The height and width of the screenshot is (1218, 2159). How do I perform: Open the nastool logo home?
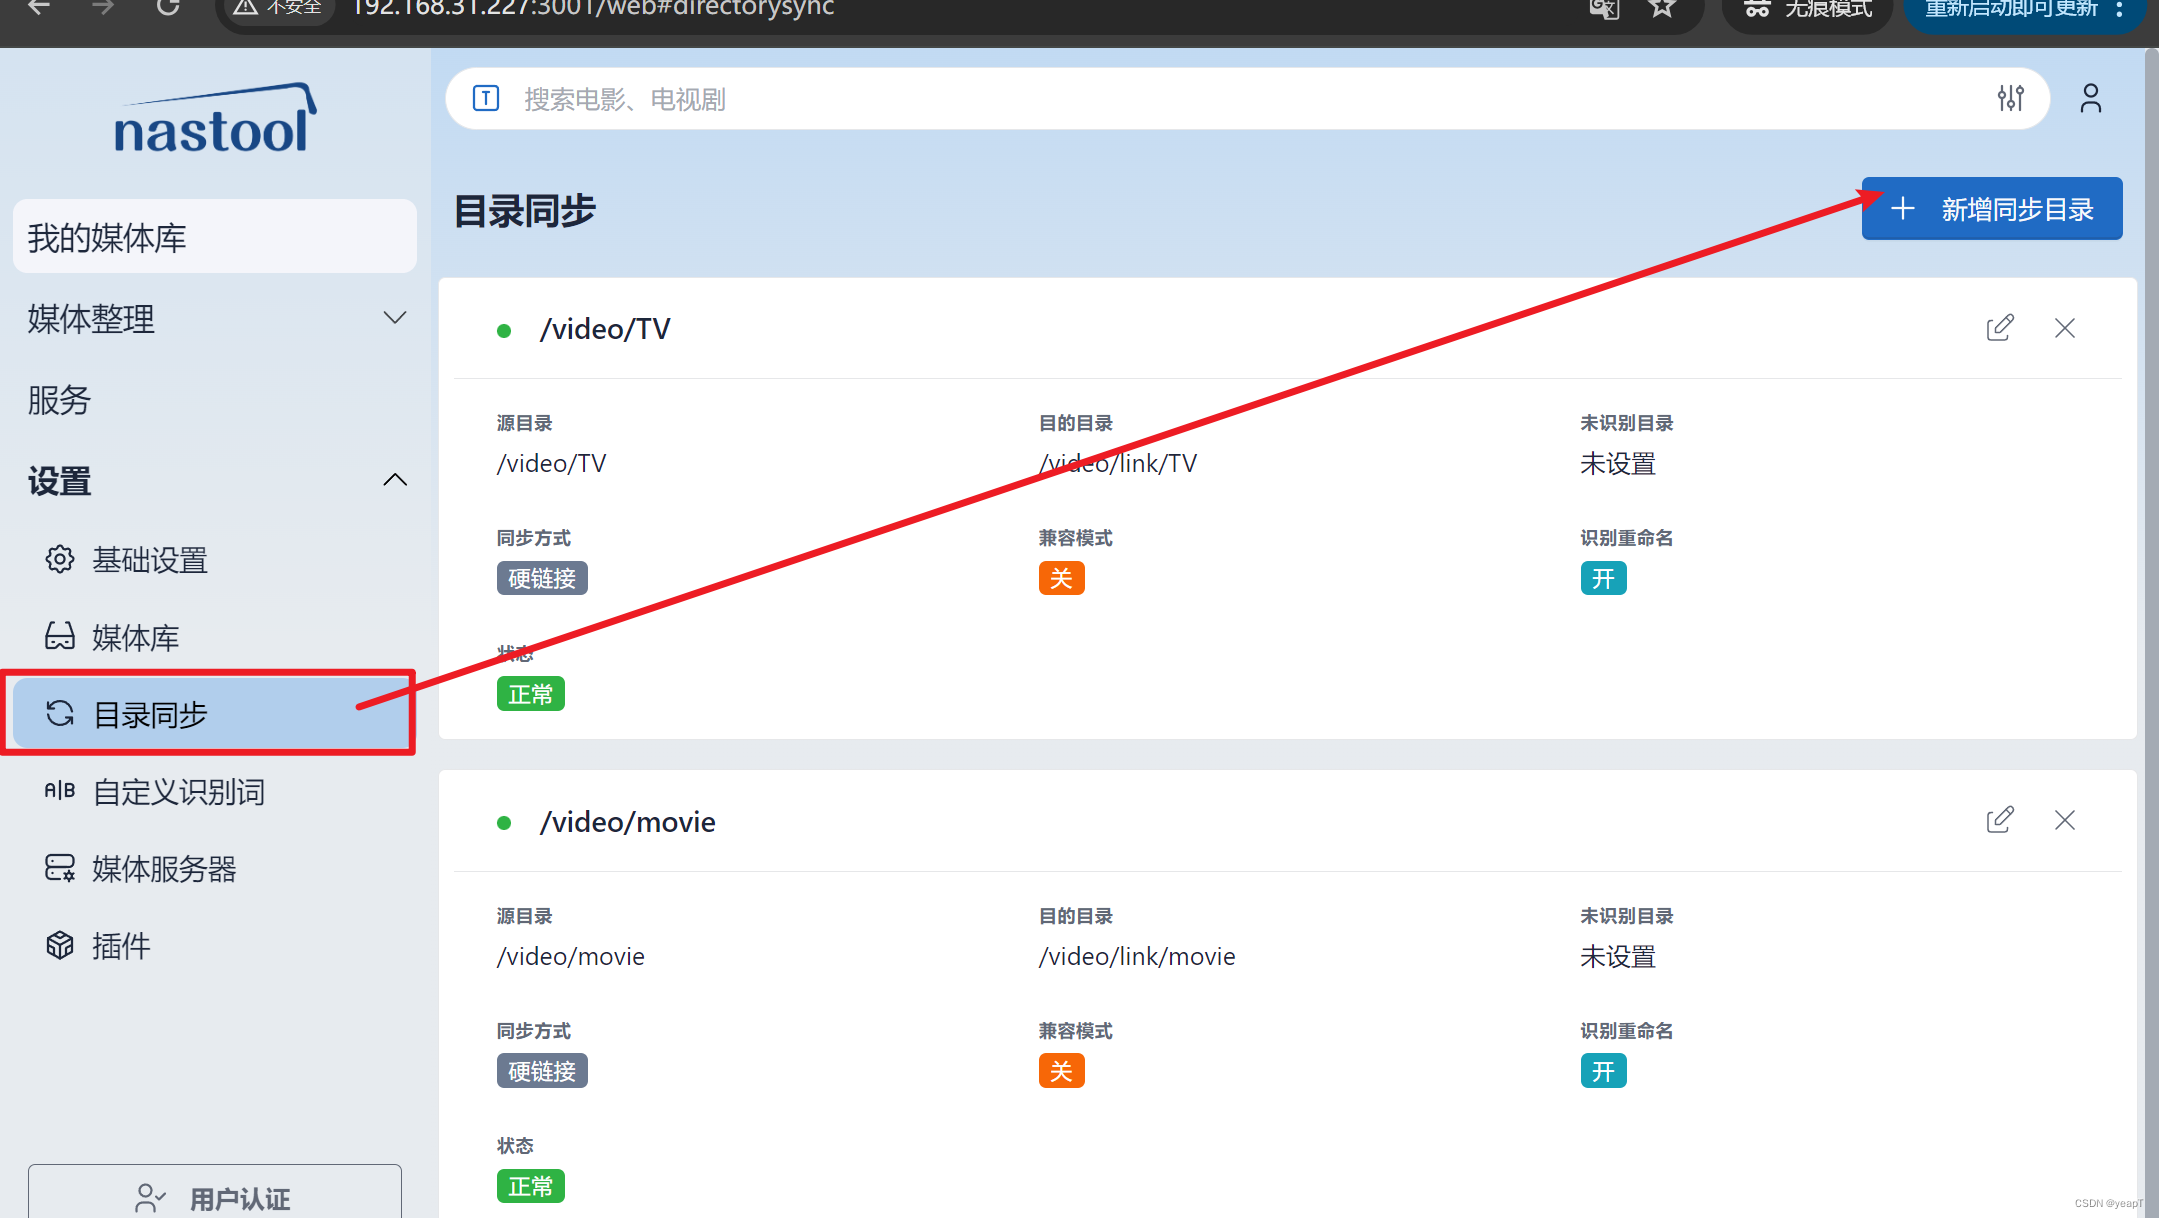click(x=214, y=120)
